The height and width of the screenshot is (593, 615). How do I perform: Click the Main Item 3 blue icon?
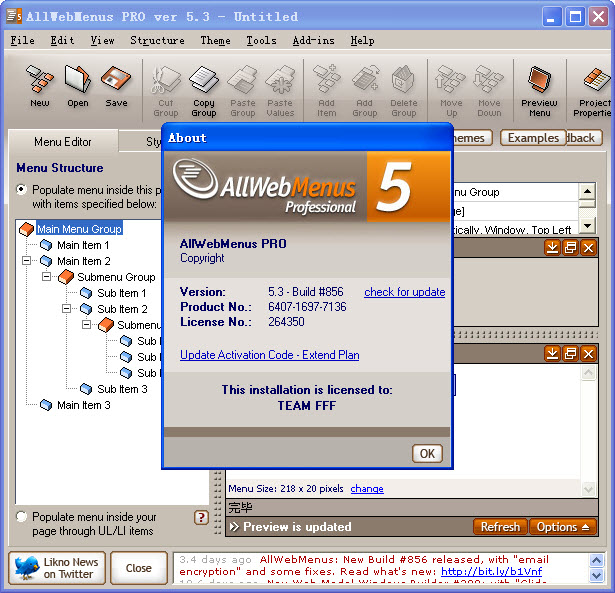tap(46, 405)
